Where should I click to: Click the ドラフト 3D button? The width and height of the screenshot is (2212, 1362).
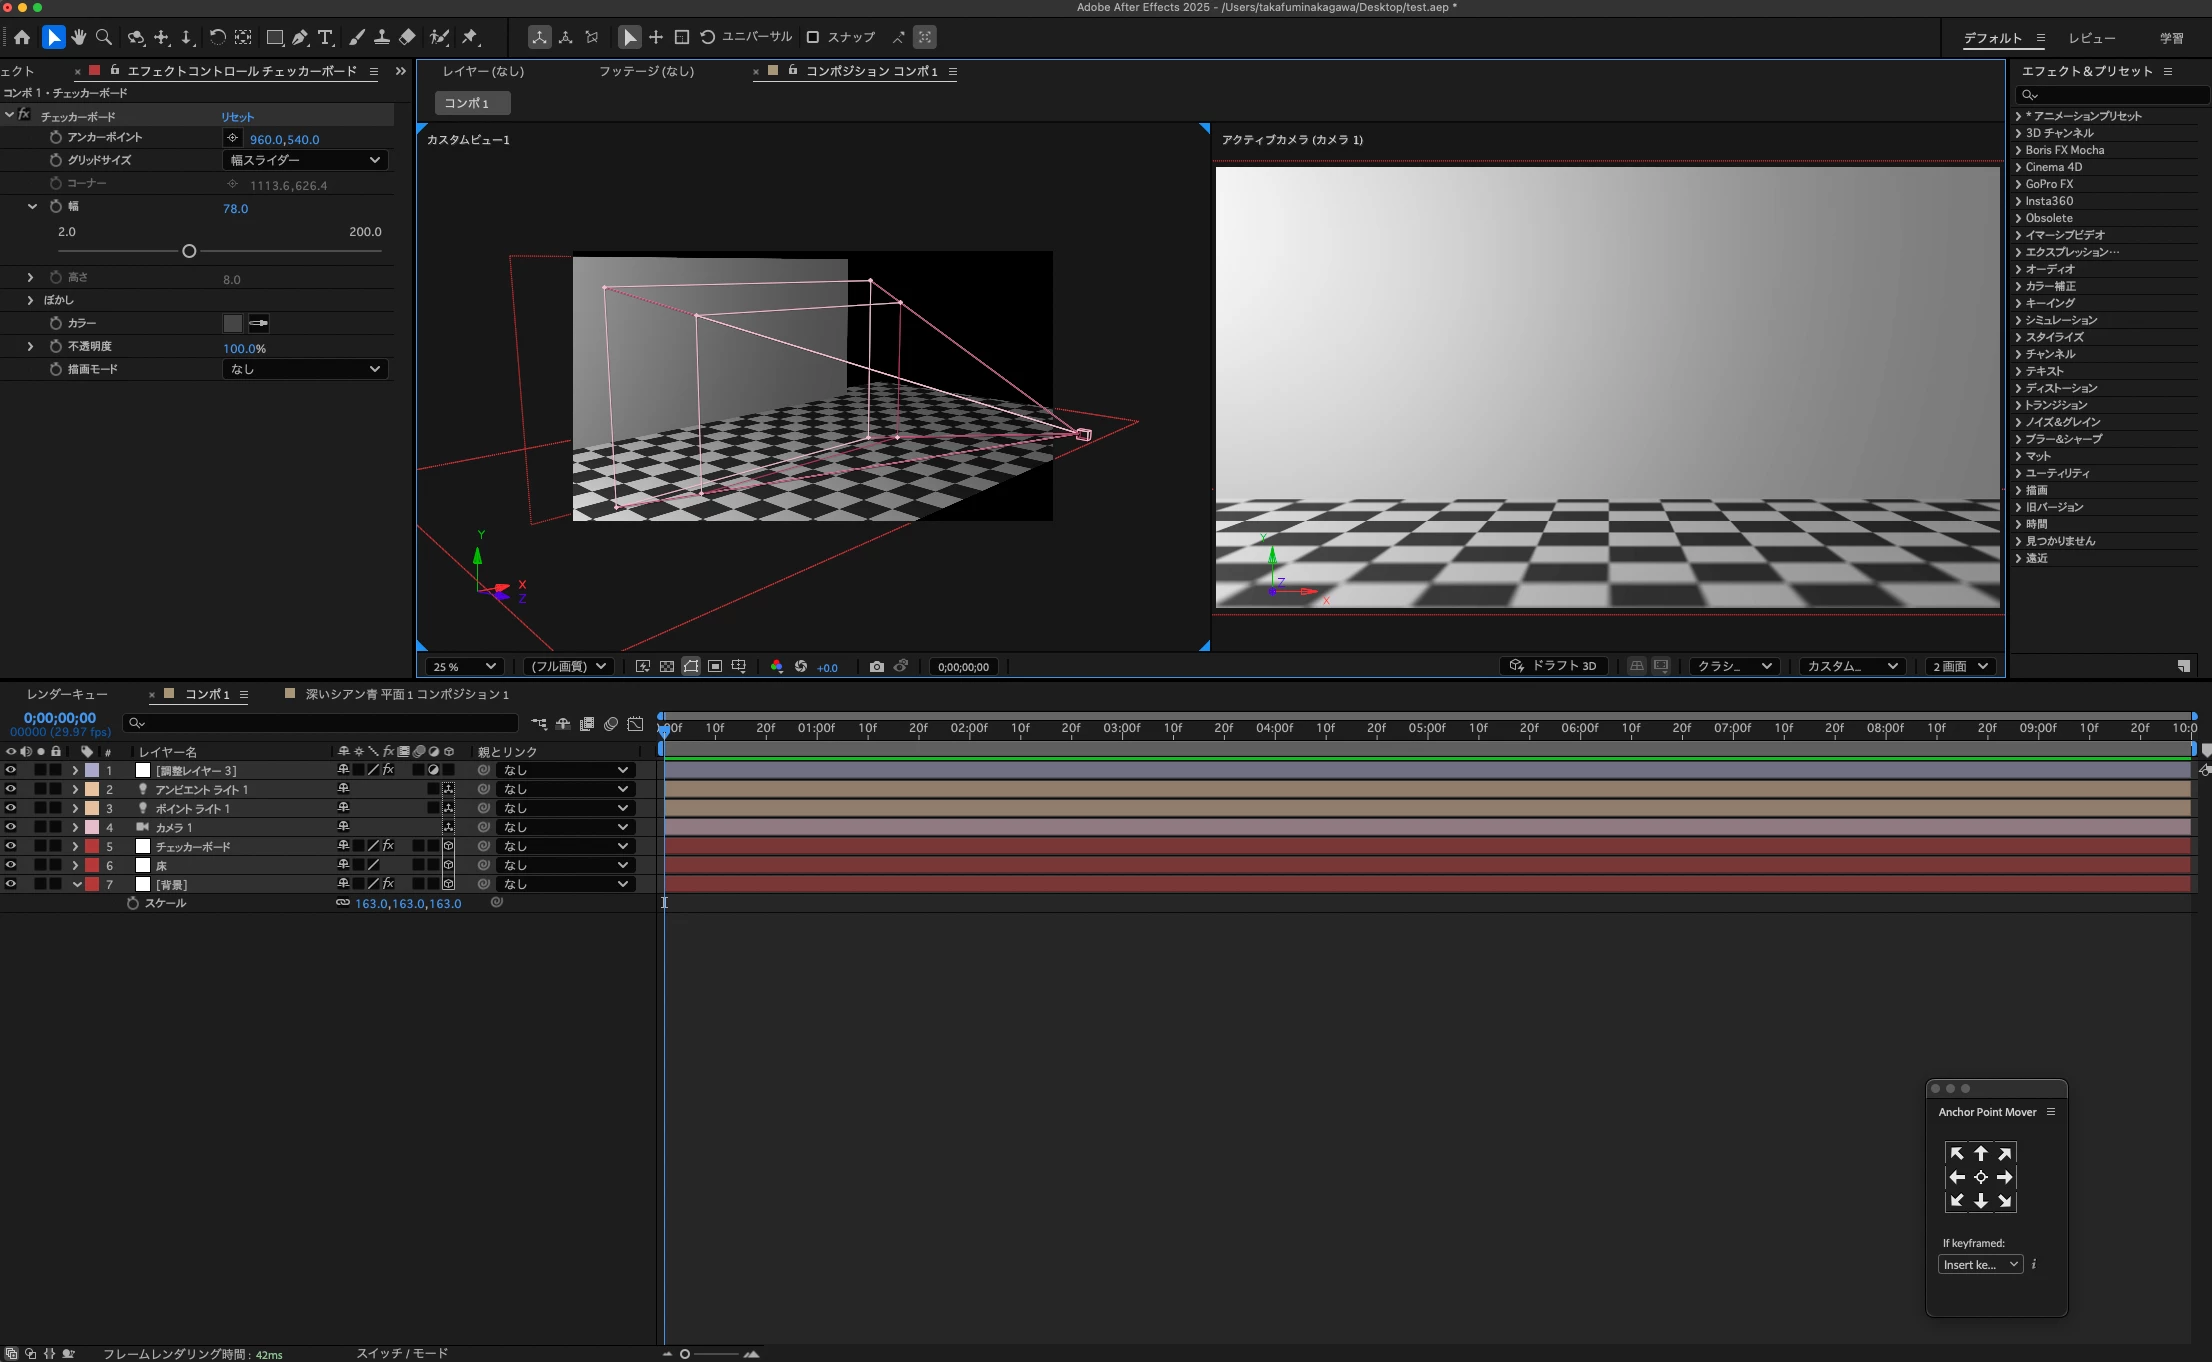(1554, 666)
